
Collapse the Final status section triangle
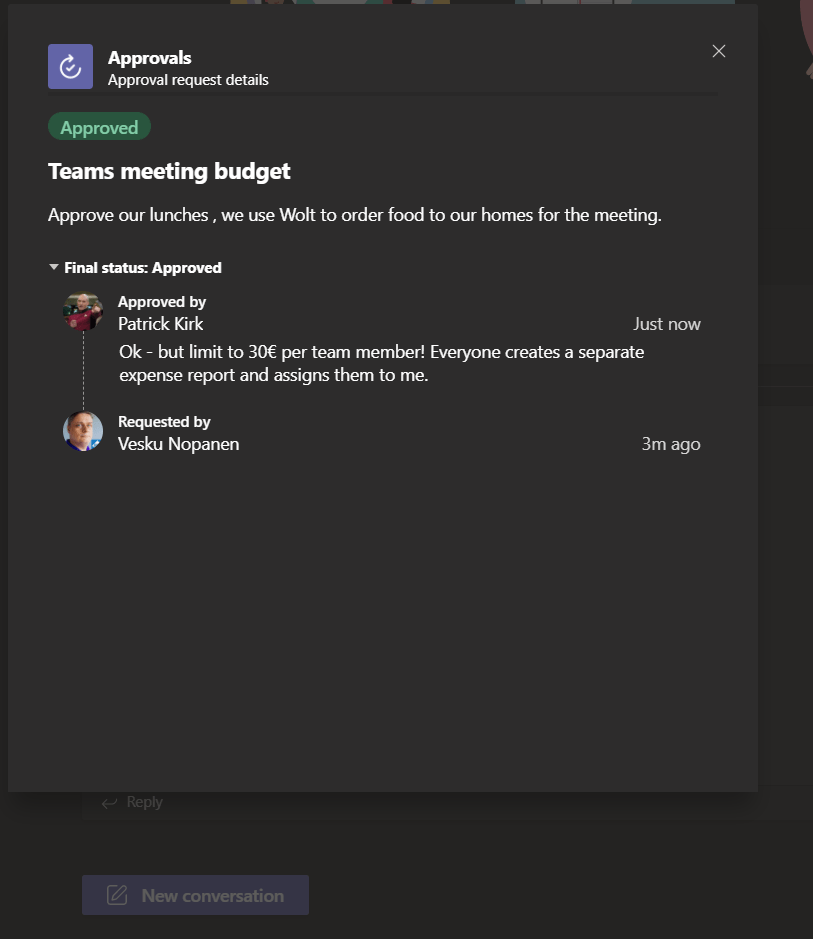(54, 267)
